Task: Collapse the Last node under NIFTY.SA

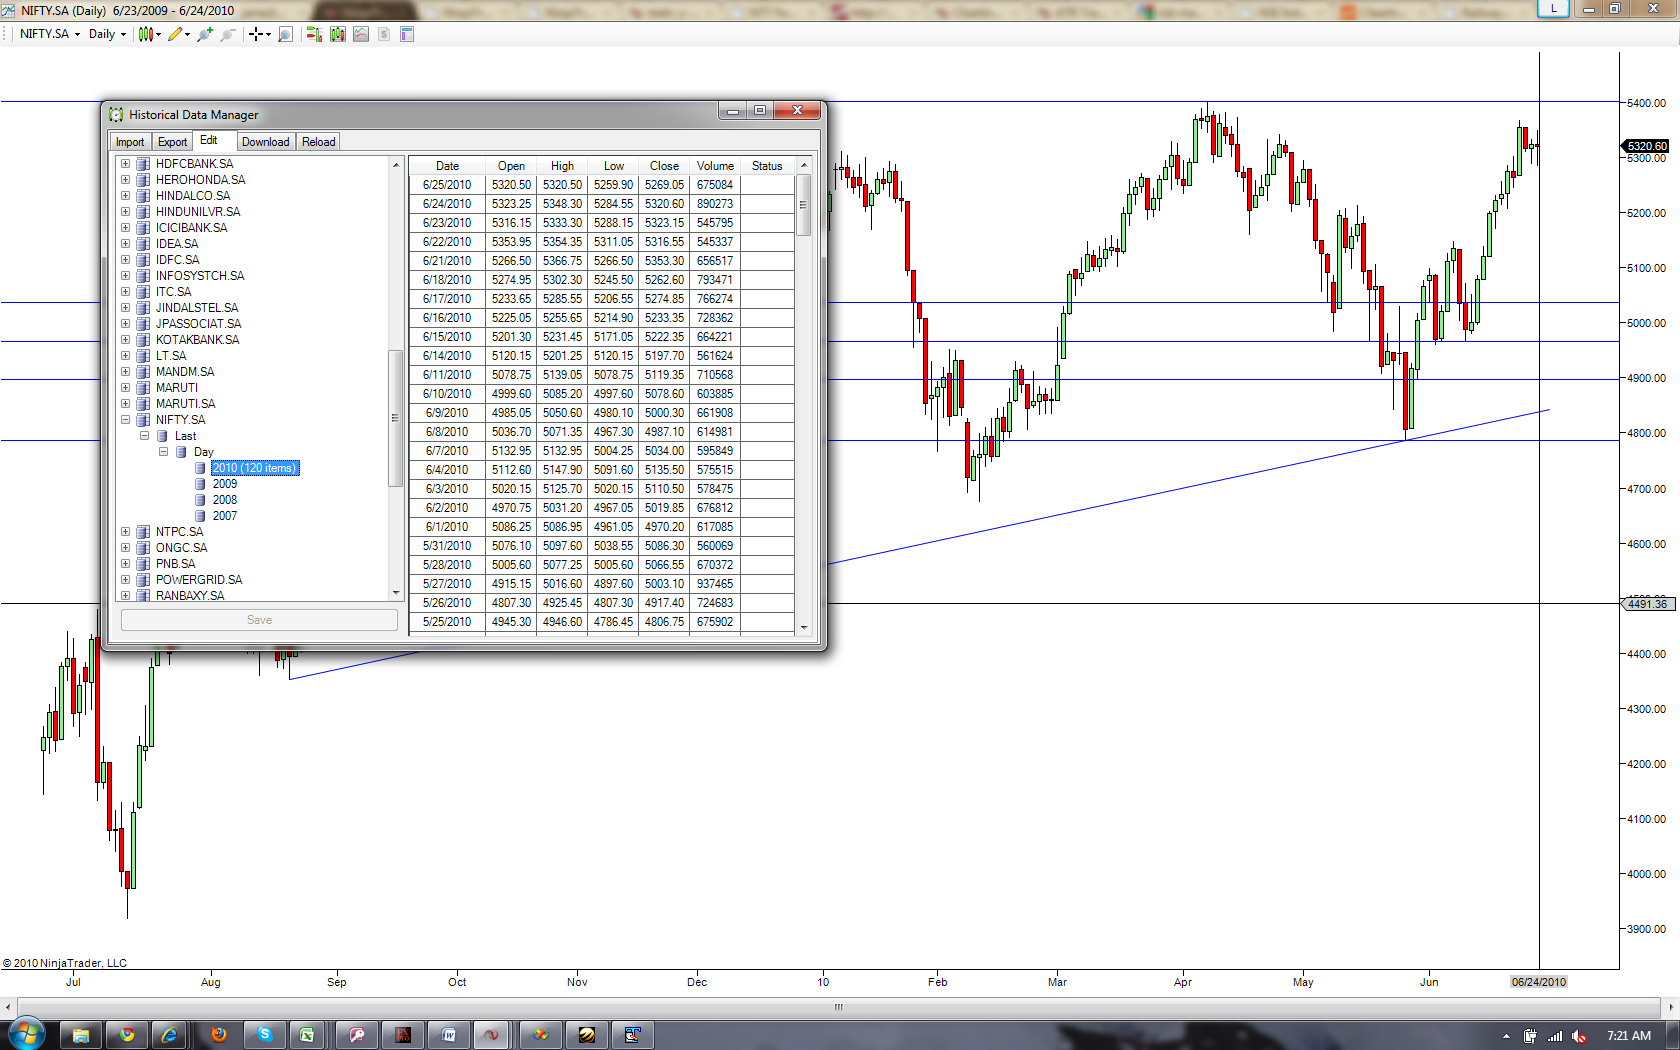Action: 144,436
